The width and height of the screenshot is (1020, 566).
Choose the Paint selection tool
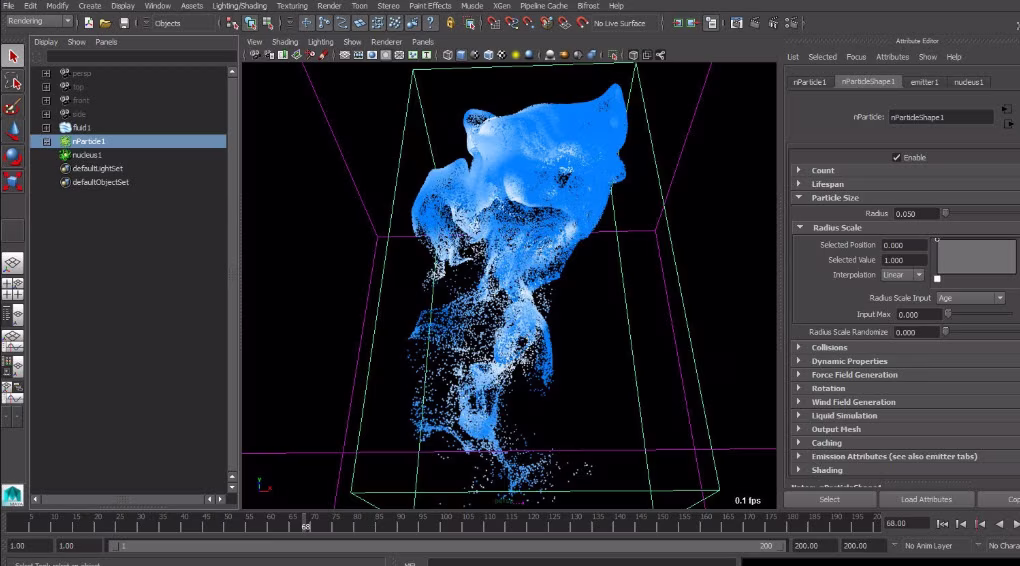pyautogui.click(x=13, y=107)
